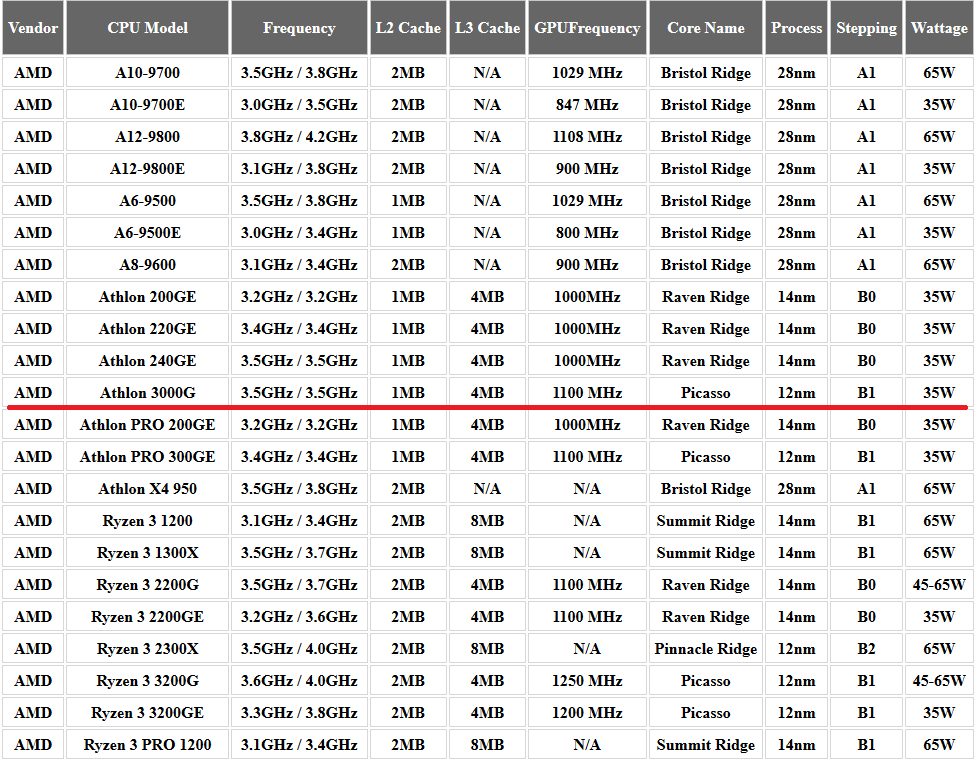
Task: Click the 3.3GHz / 3.8GHz frequency cell
Action: pos(299,713)
